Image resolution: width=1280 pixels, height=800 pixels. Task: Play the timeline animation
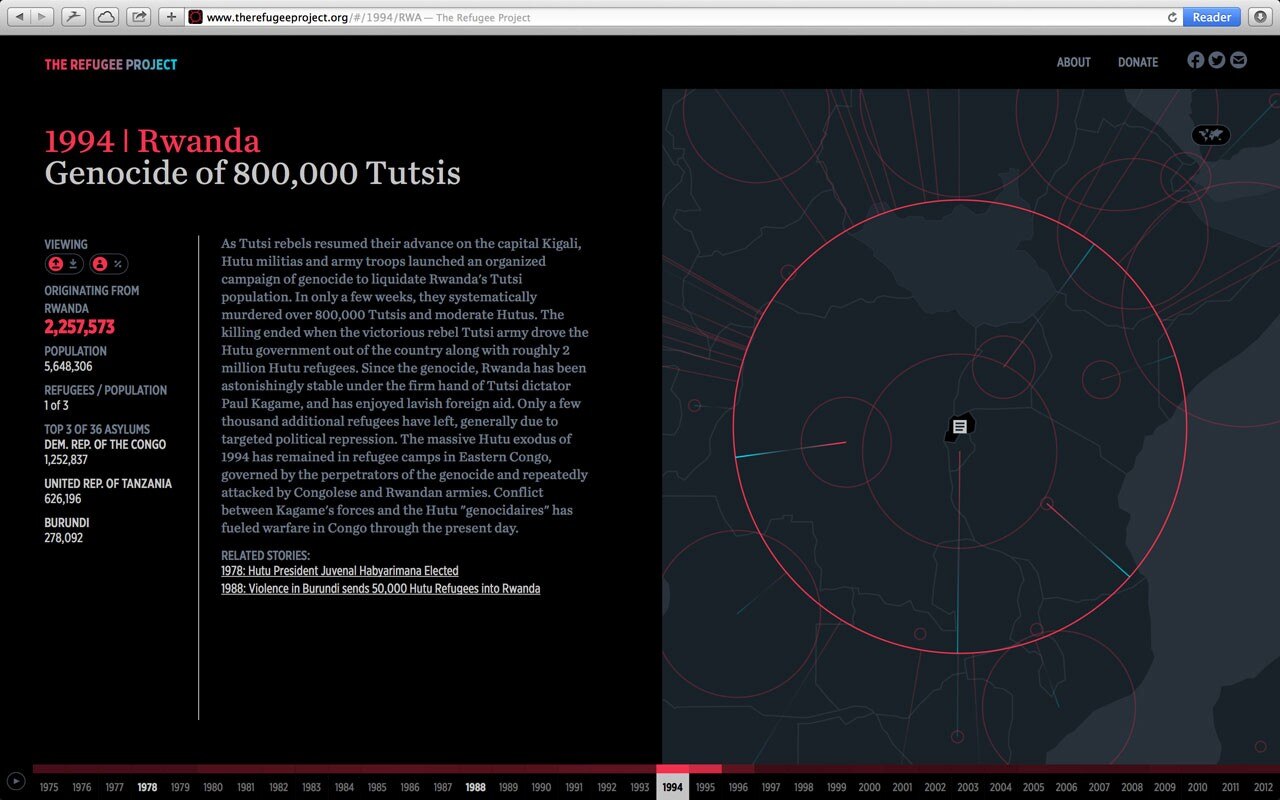click(16, 781)
